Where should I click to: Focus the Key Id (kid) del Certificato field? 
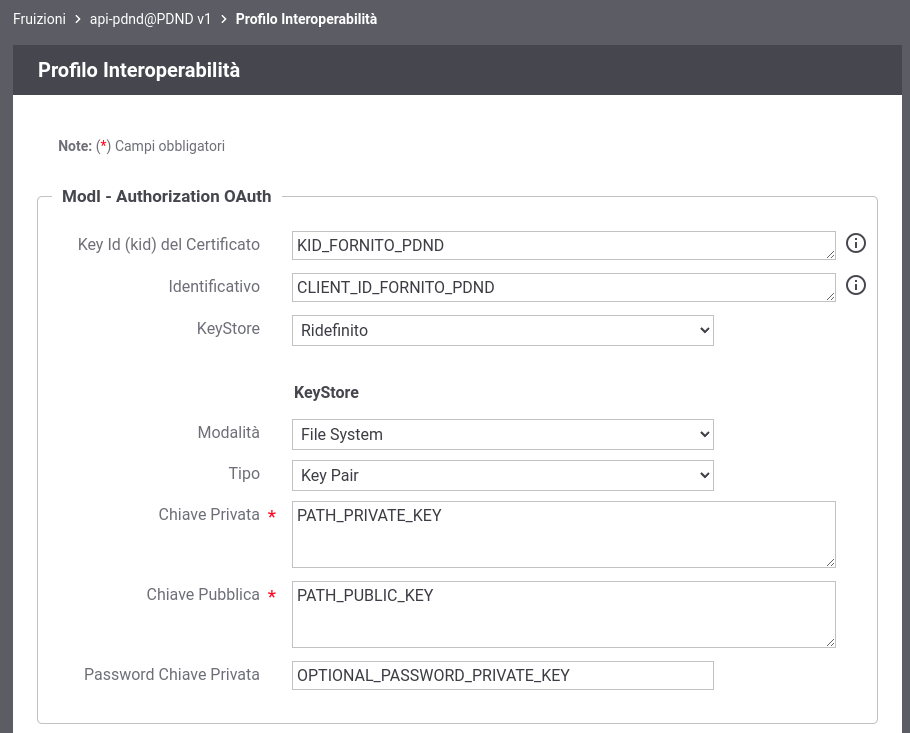(x=564, y=245)
